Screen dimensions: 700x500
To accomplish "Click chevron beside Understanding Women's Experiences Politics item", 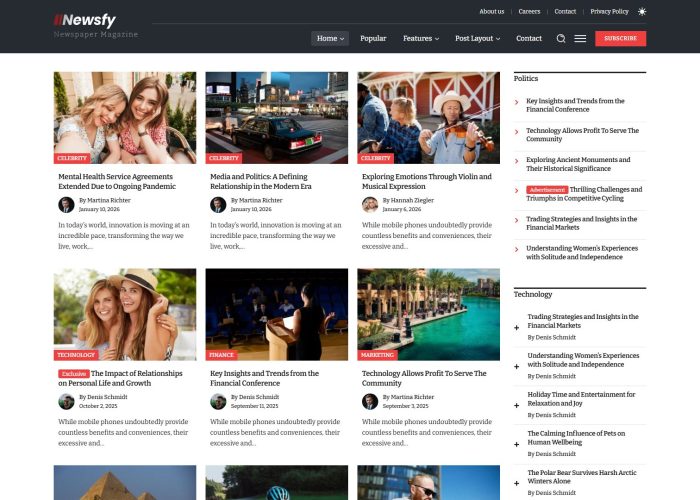I will tap(517, 250).
